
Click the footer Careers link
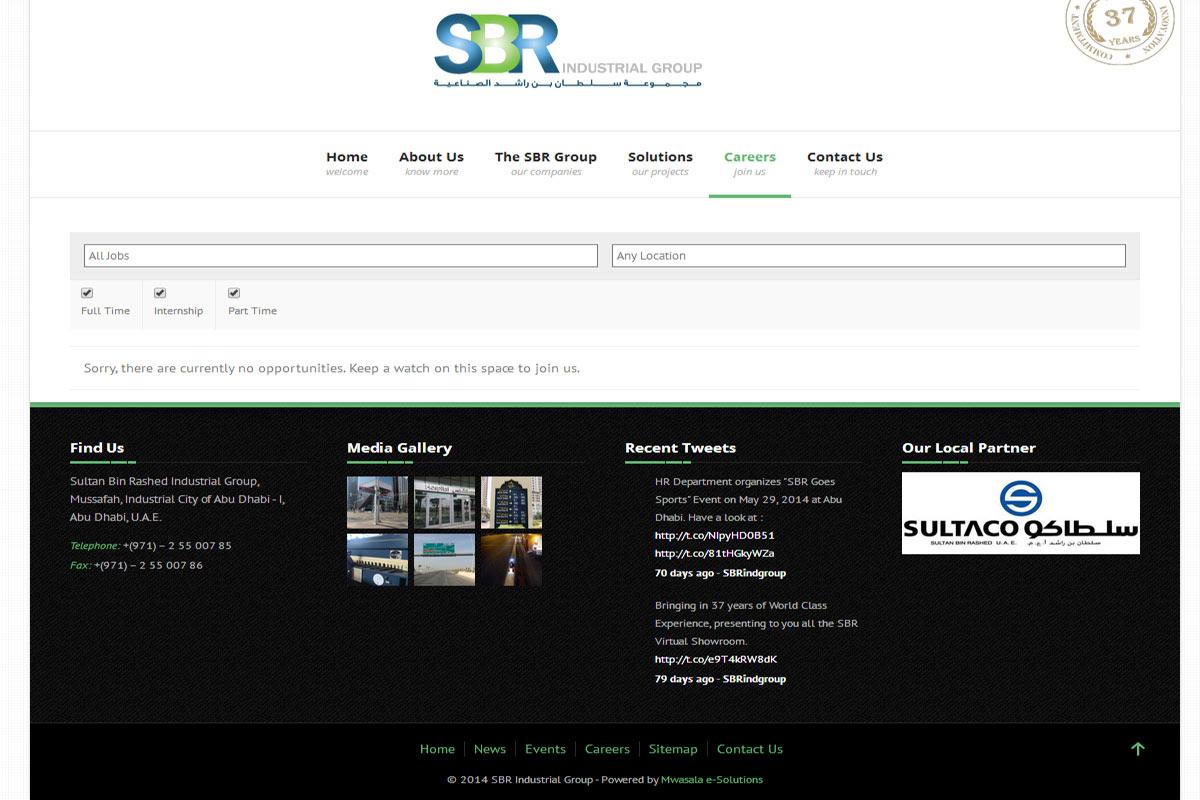click(x=607, y=749)
